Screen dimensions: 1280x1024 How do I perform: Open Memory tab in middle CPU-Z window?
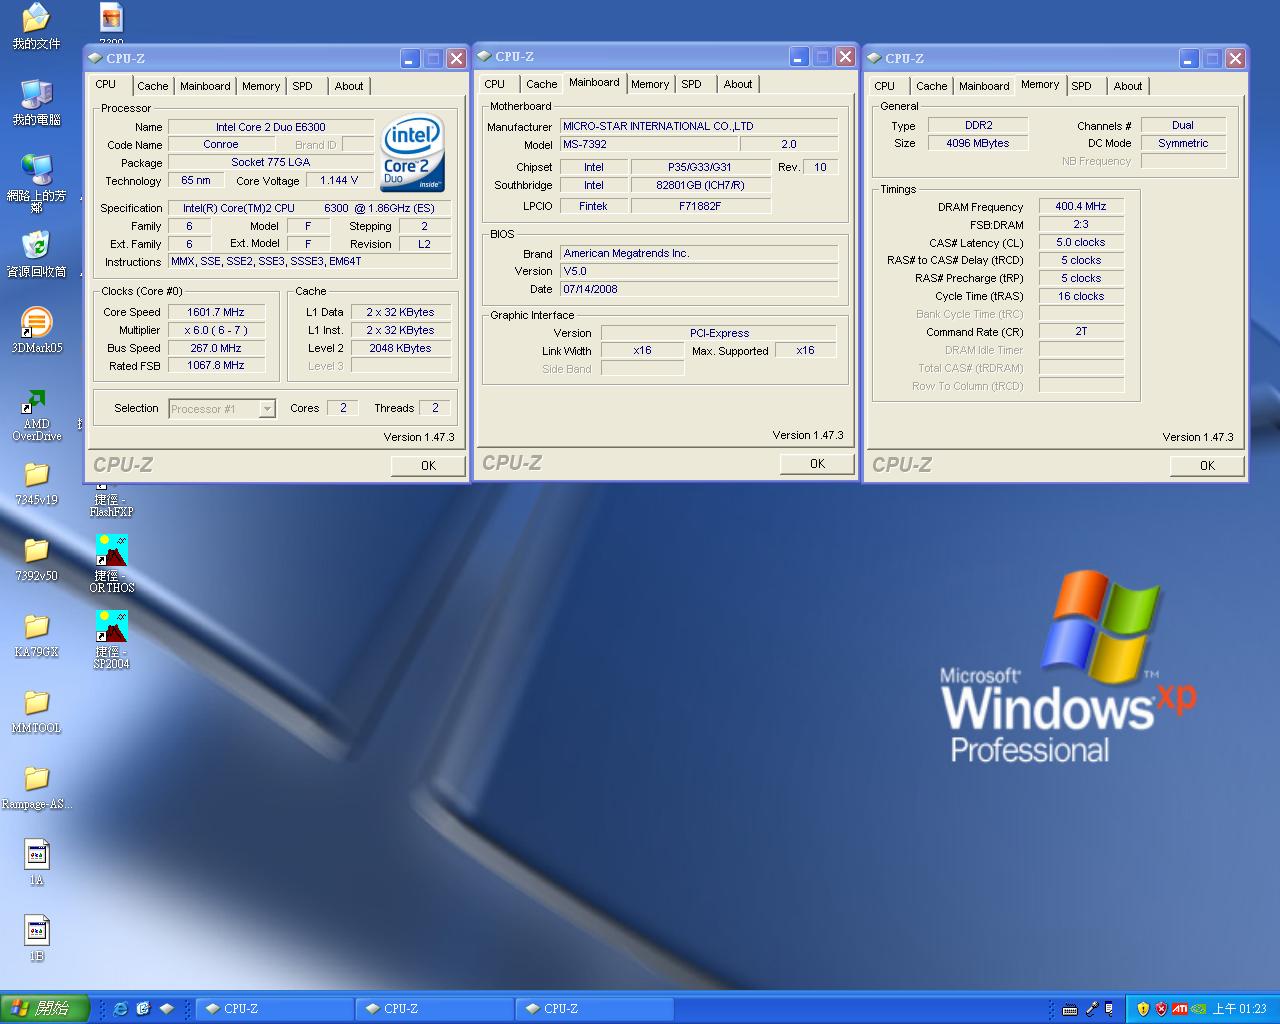pos(650,84)
